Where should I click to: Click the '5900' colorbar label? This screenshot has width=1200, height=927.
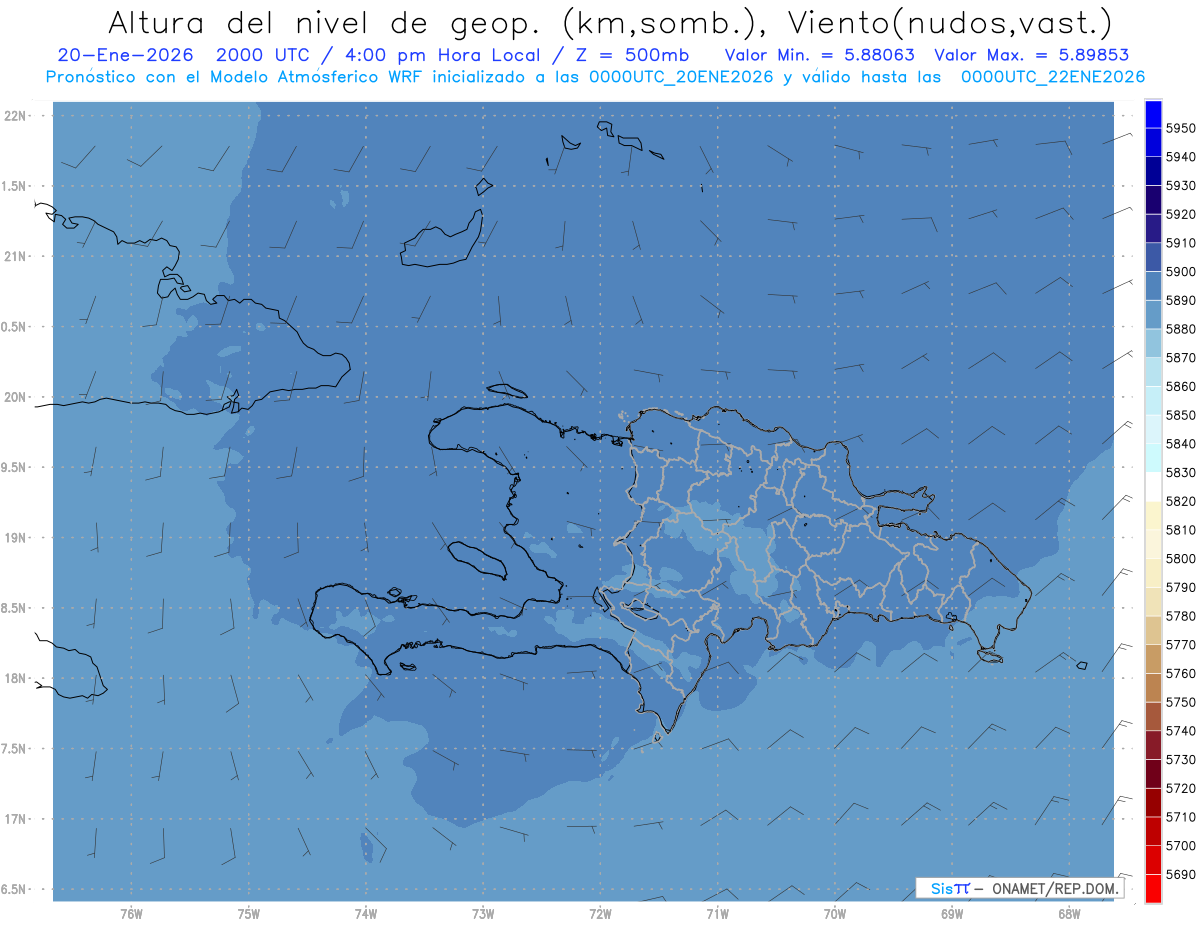1181,271
